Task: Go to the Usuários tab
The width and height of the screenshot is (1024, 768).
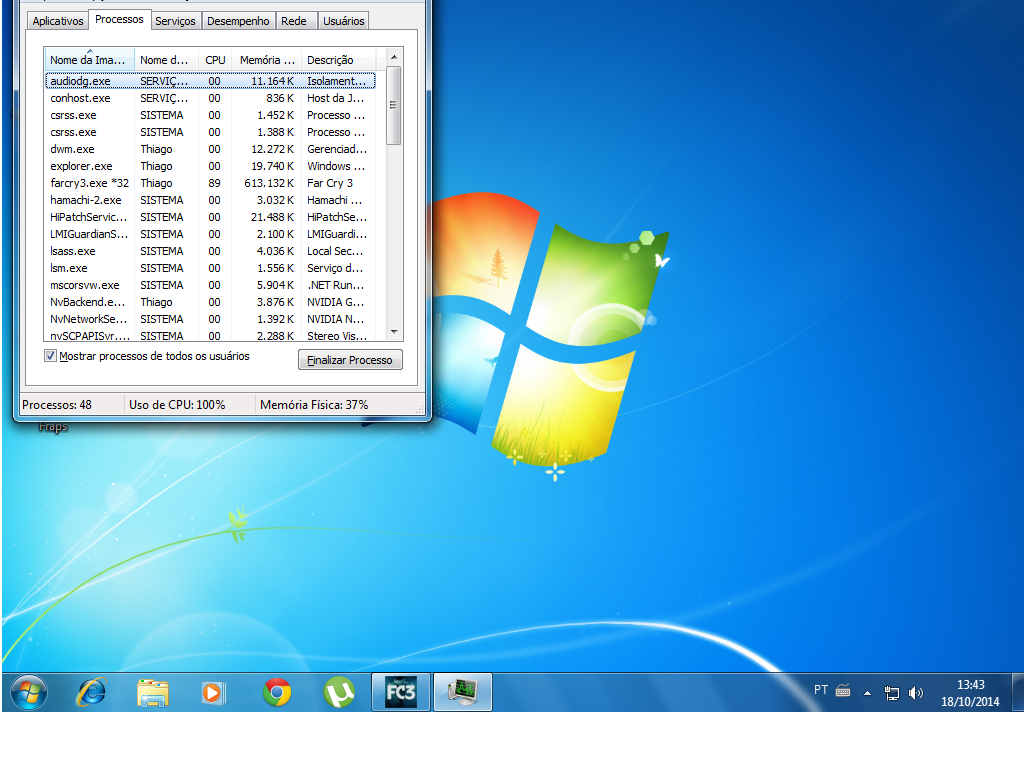Action: tap(344, 21)
